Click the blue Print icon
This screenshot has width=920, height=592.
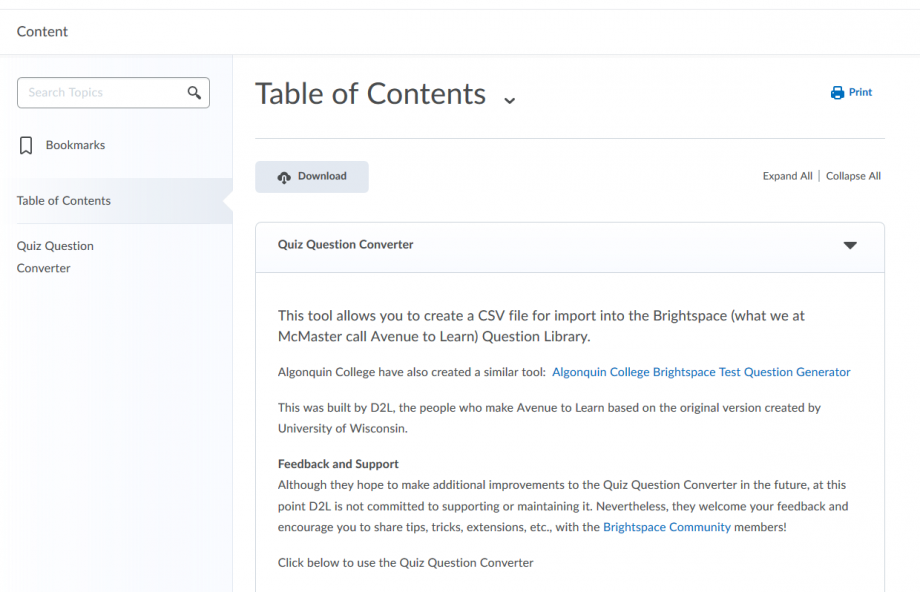[x=836, y=91]
